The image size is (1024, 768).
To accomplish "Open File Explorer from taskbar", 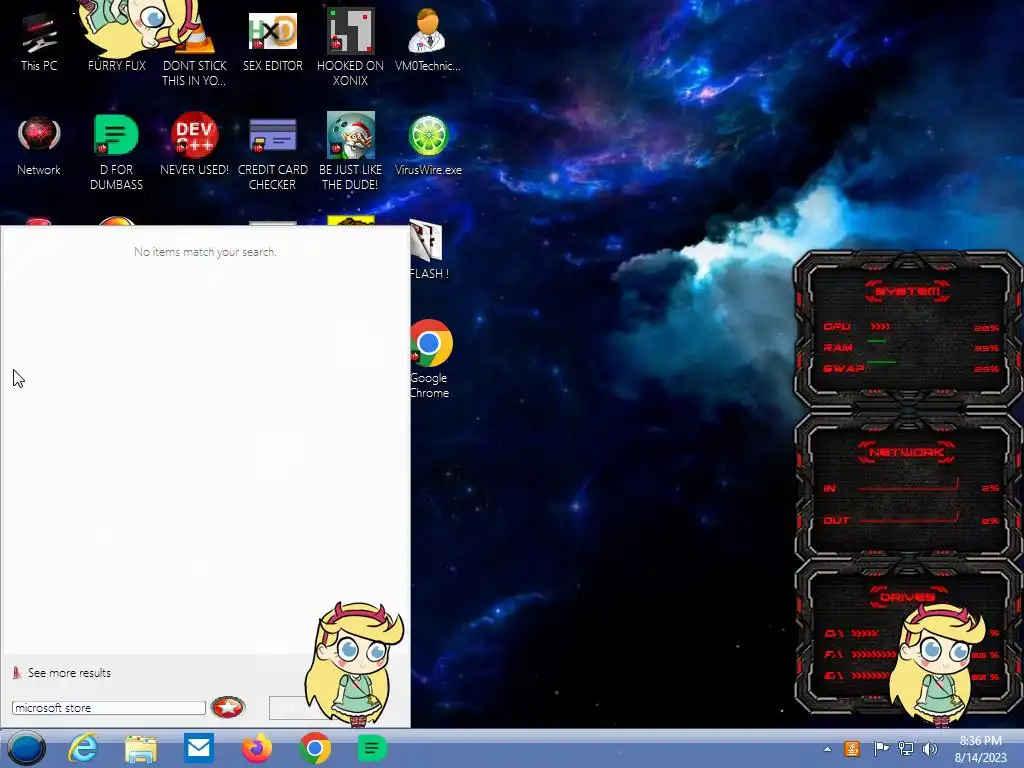I will coord(140,748).
